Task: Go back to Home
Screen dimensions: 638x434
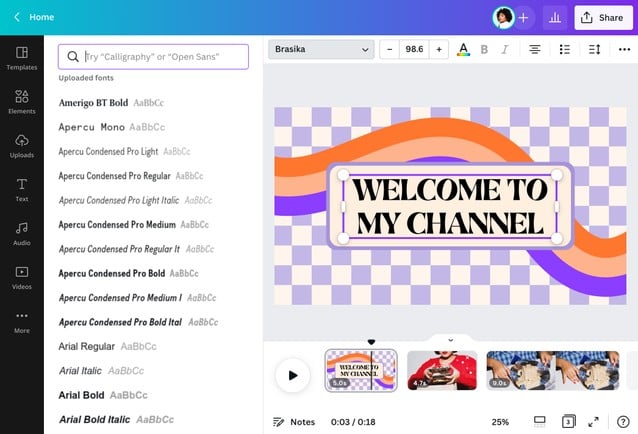Action: tap(33, 17)
